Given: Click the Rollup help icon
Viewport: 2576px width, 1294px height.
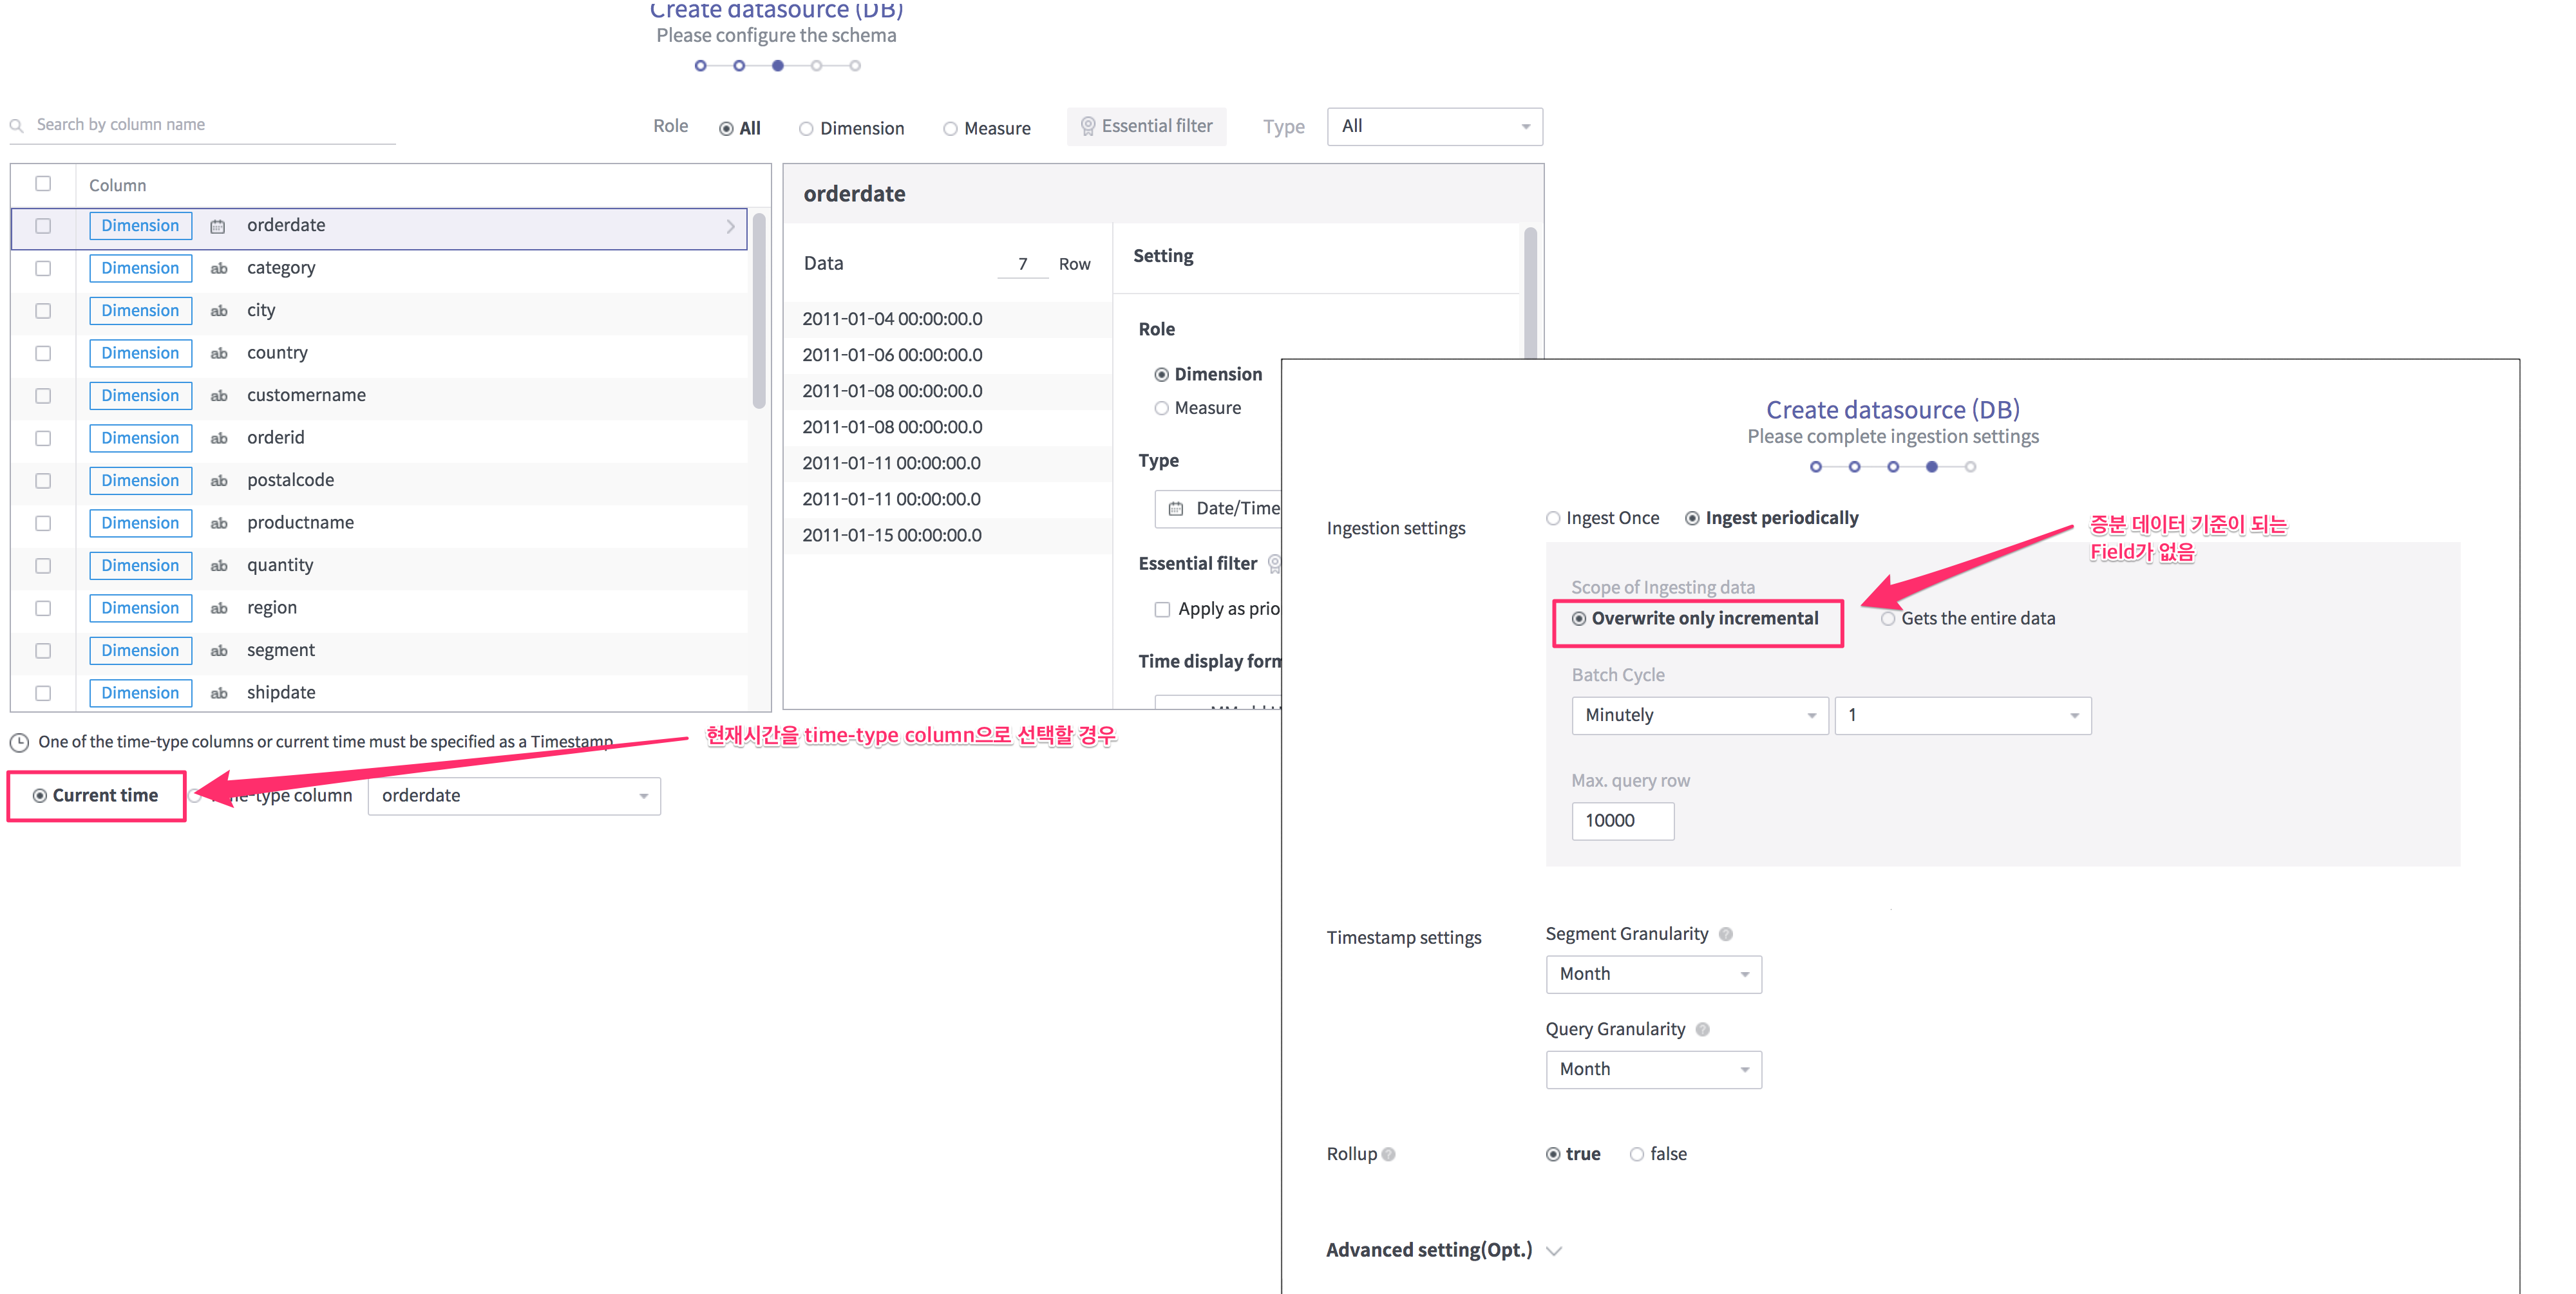Looking at the screenshot, I should (1389, 1154).
